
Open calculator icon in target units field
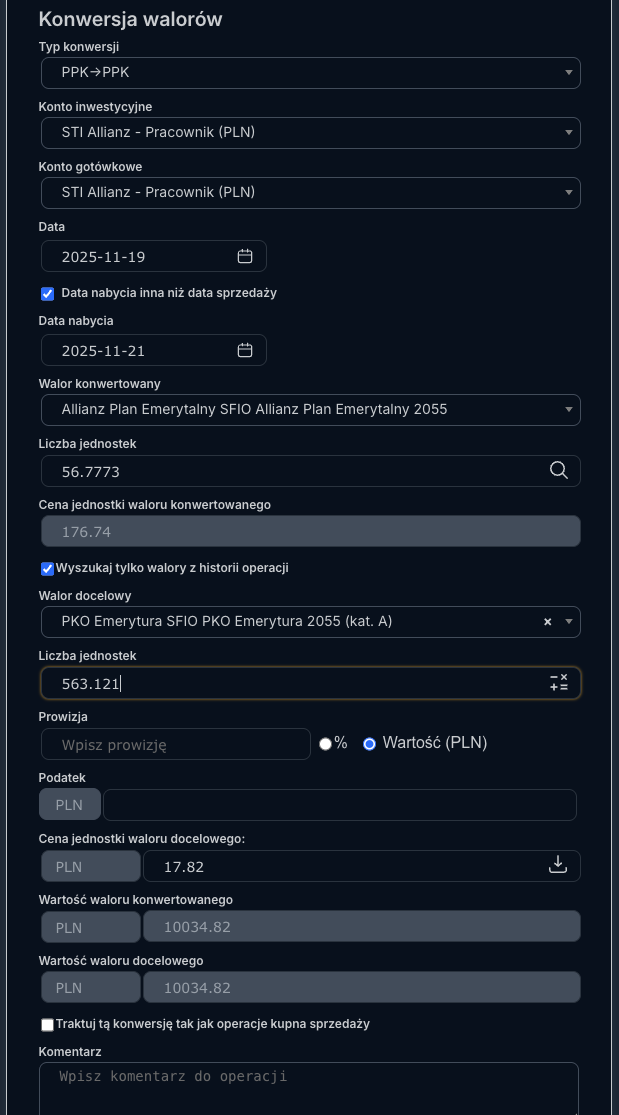[559, 683]
